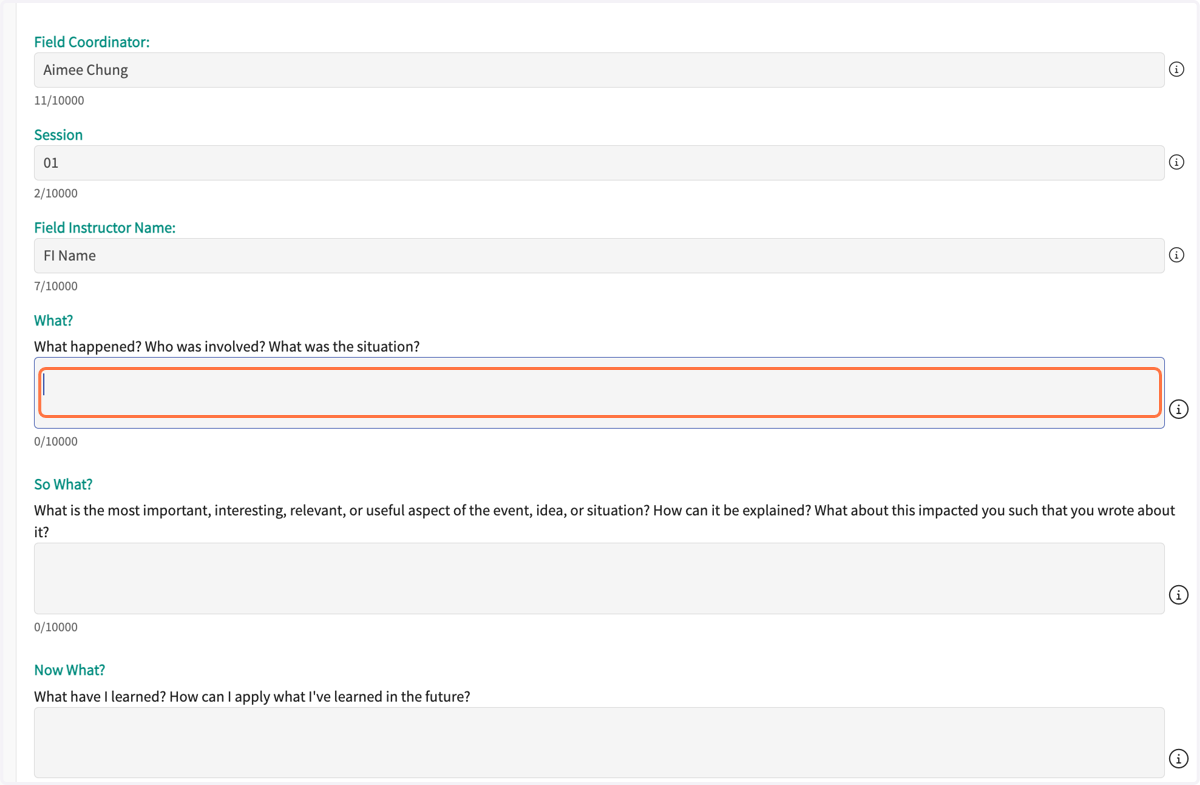Click info icon beside So What textarea

pyautogui.click(x=1179, y=595)
